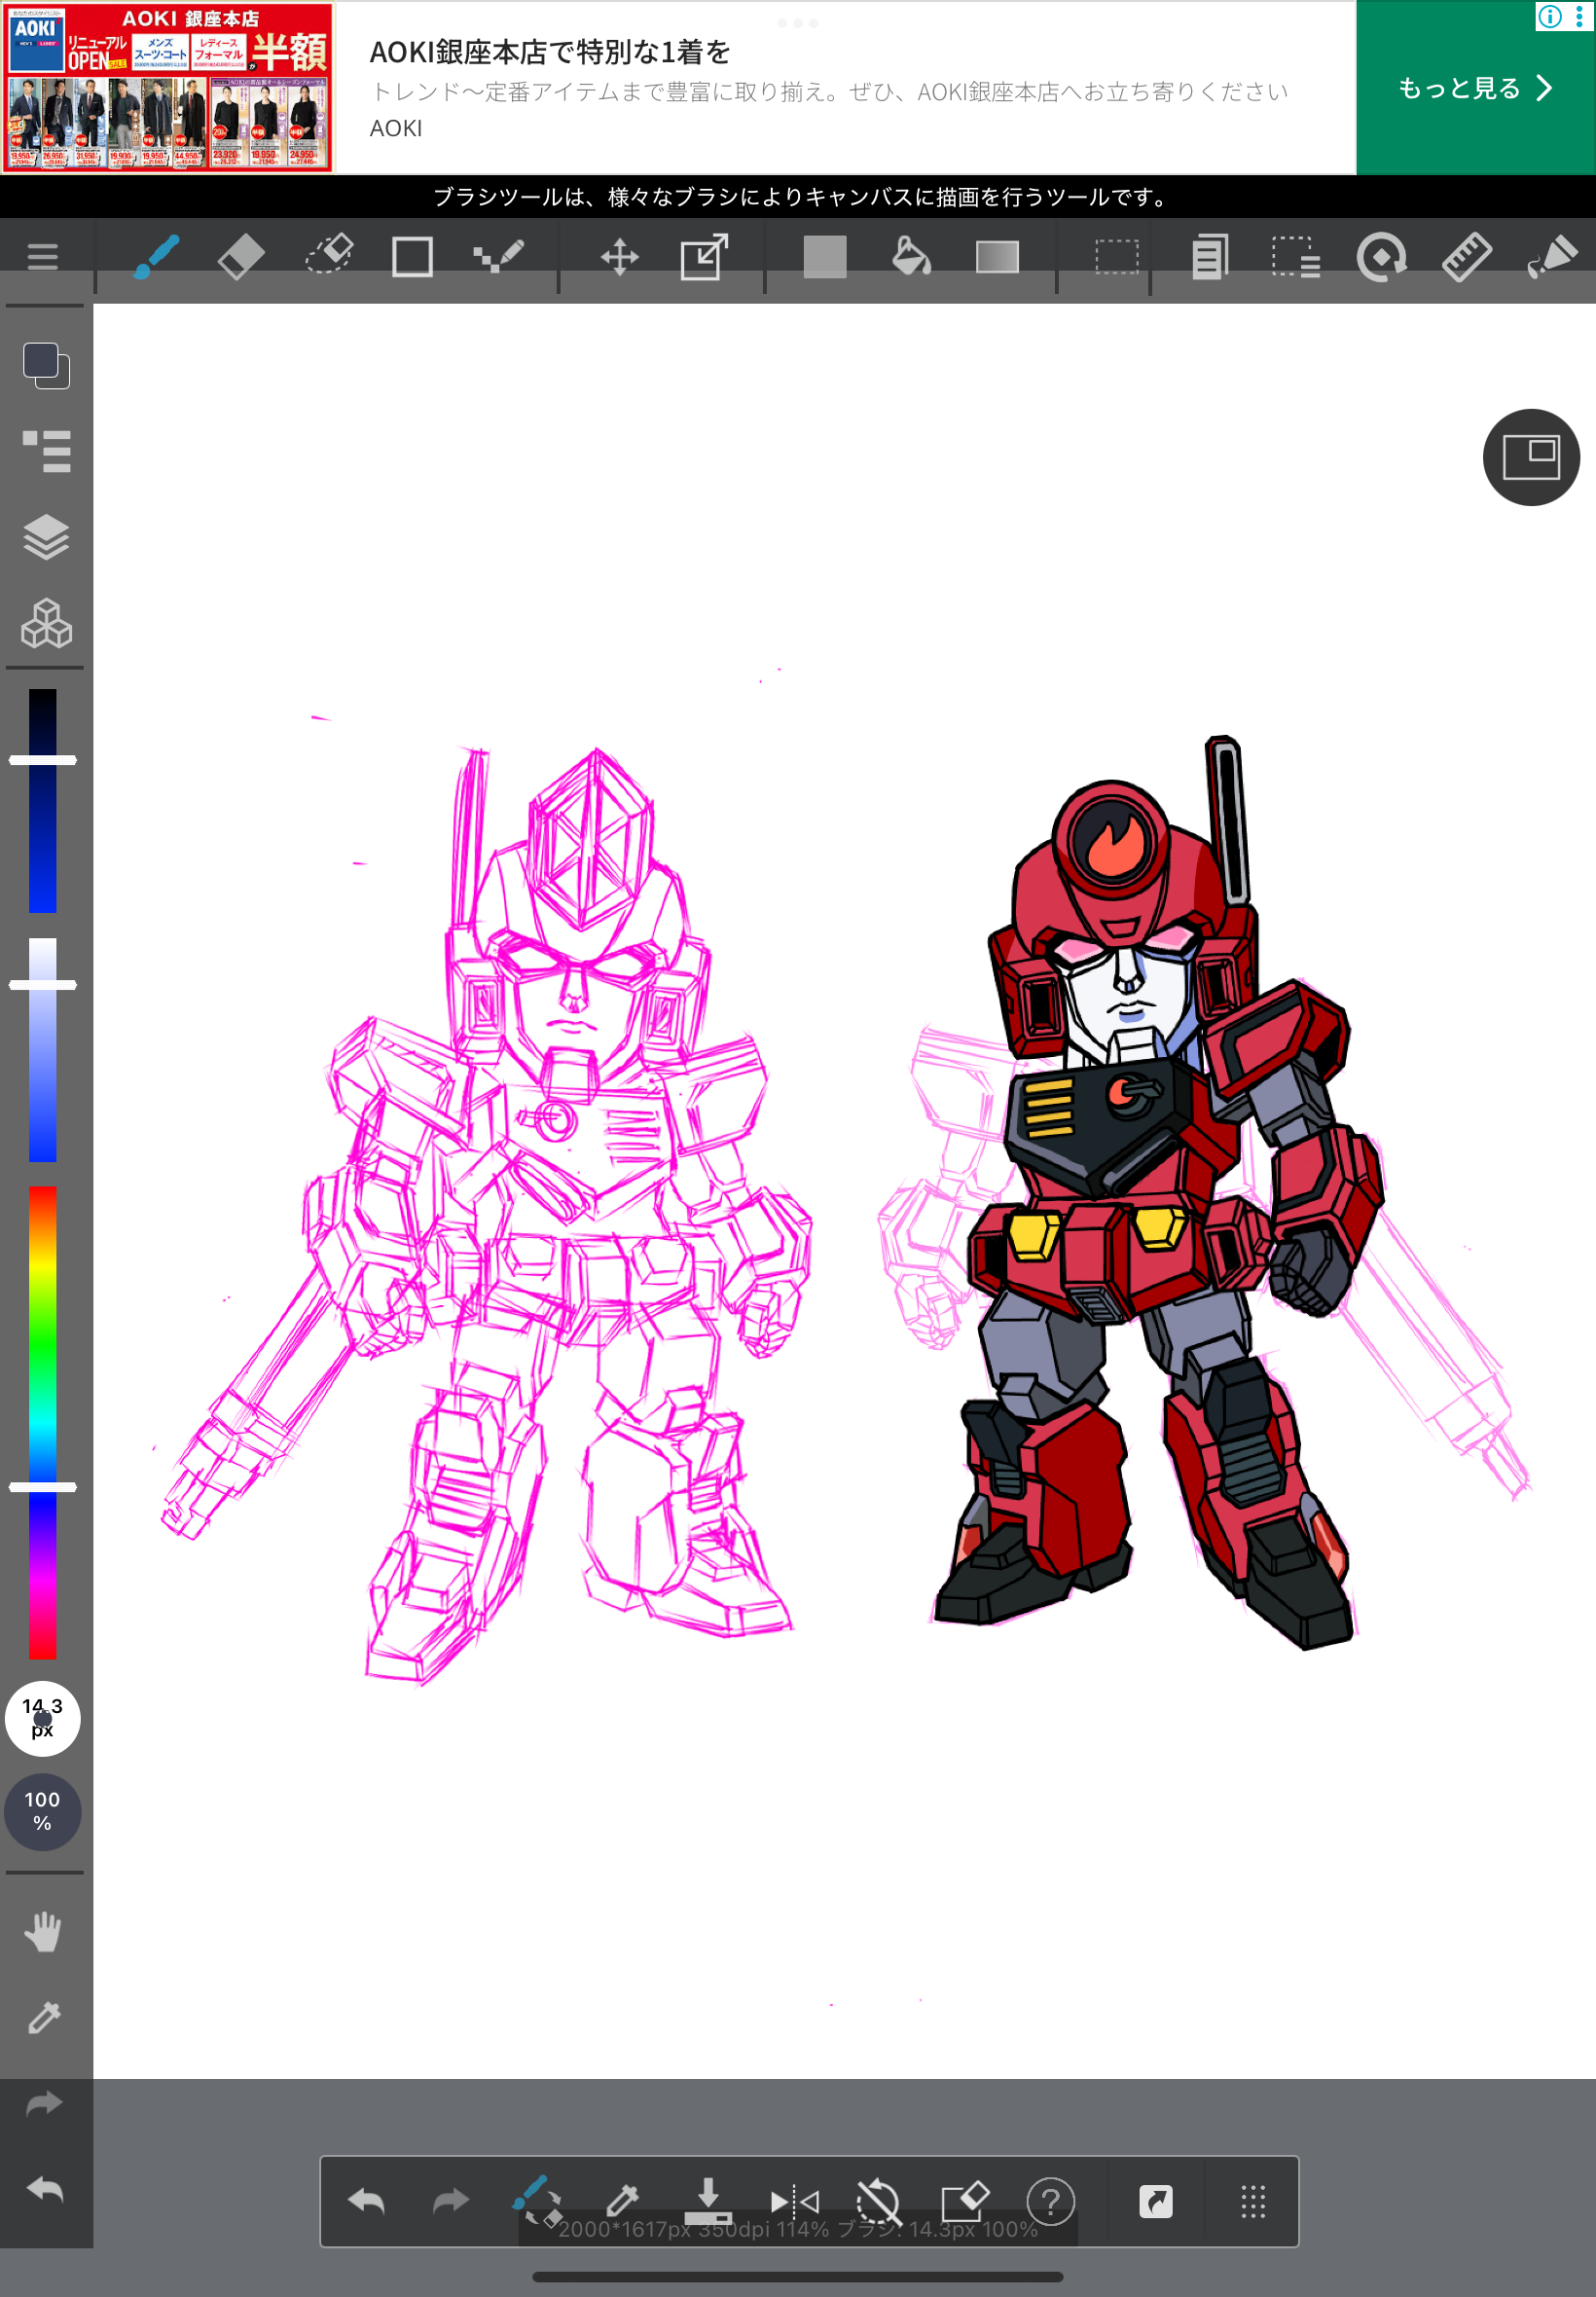The height and width of the screenshot is (2297, 1596).
Task: Select the Bucket fill tool
Action: (911, 257)
